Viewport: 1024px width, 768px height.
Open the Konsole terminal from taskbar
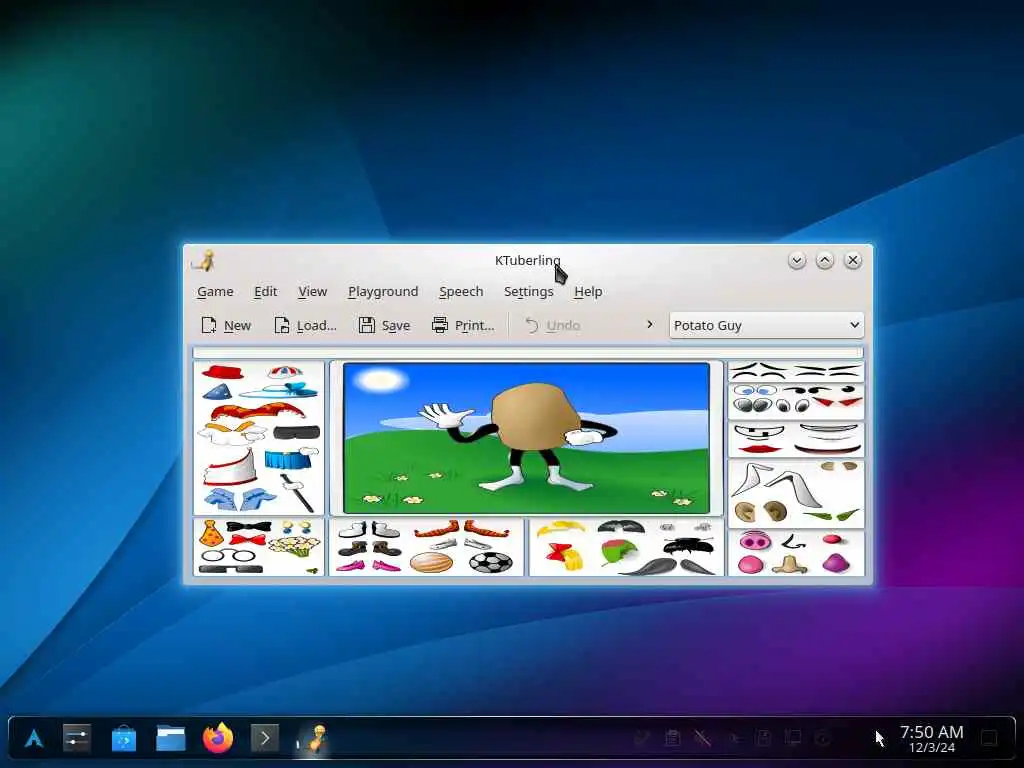pyautogui.click(x=264, y=739)
